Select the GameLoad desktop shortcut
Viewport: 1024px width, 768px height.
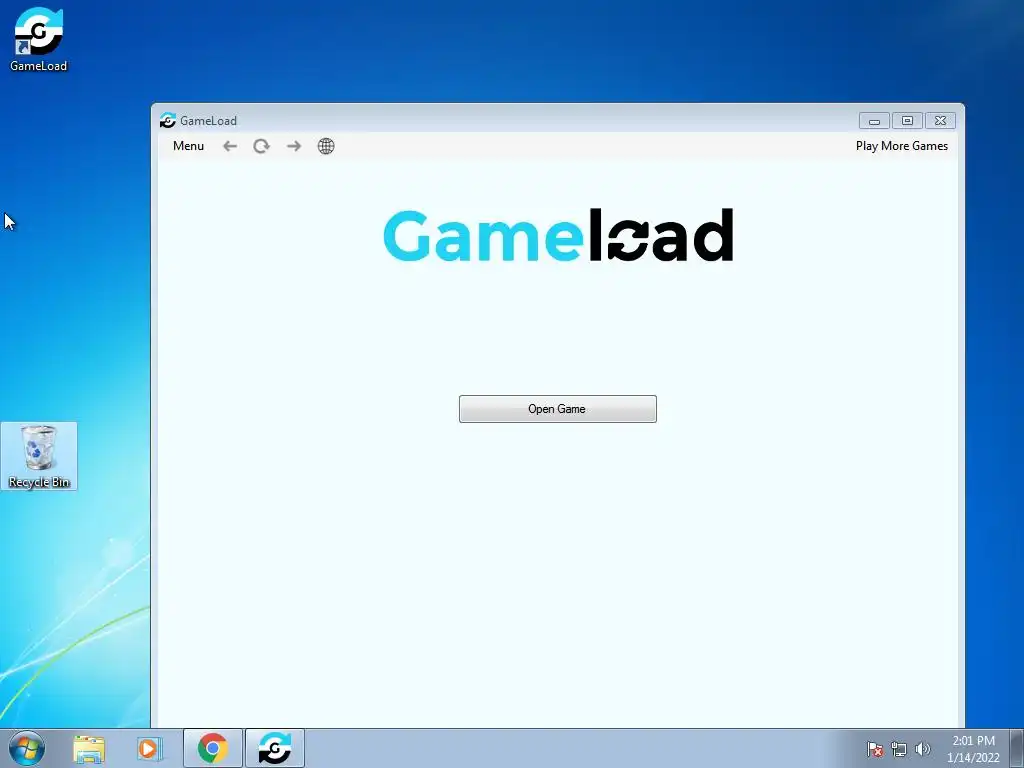click(x=39, y=39)
